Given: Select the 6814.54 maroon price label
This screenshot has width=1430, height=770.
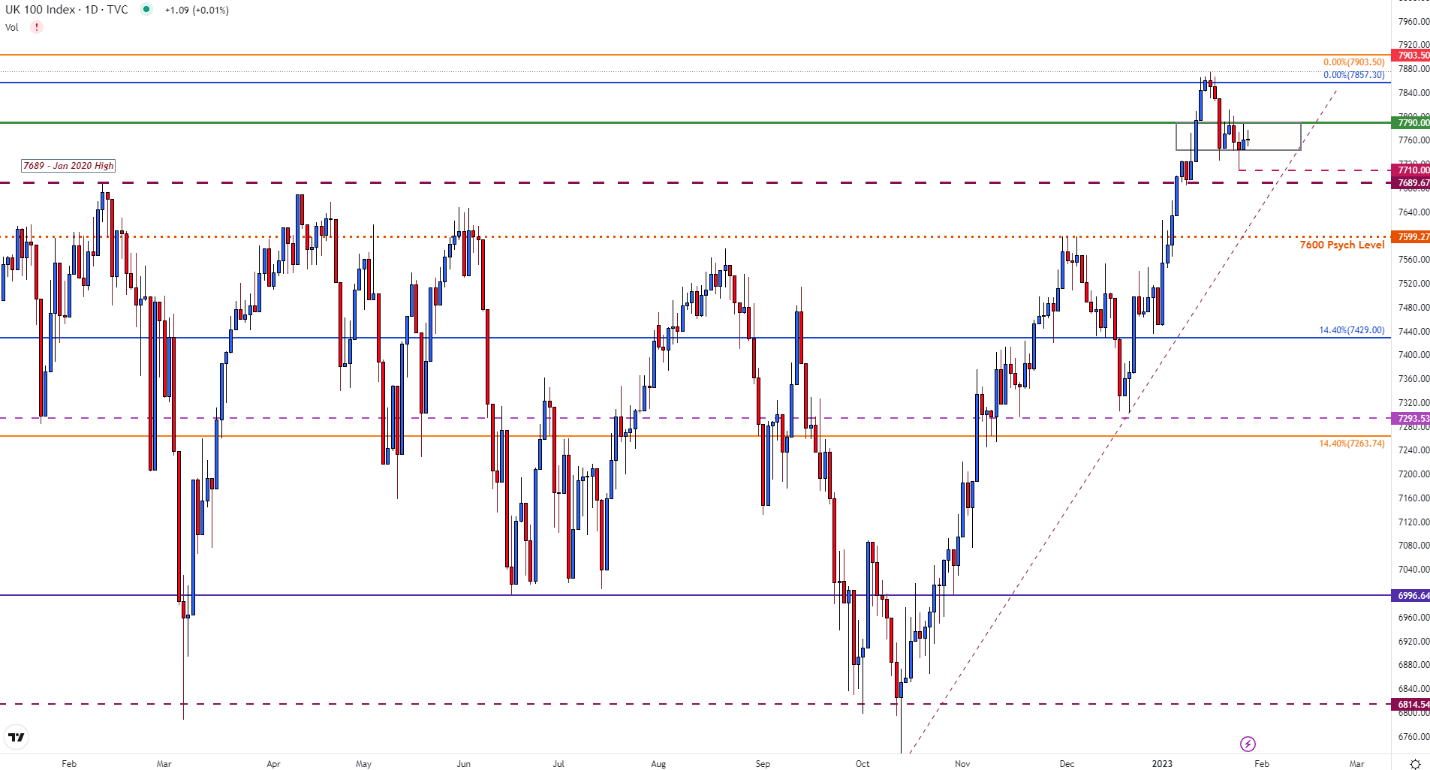Looking at the screenshot, I should 1411,704.
